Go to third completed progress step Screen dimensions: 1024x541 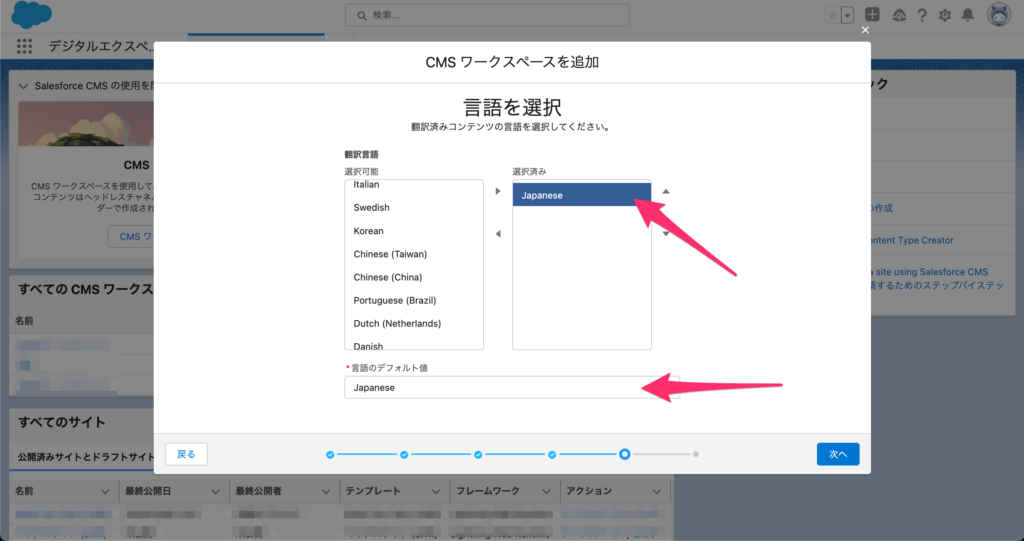[x=478, y=454]
